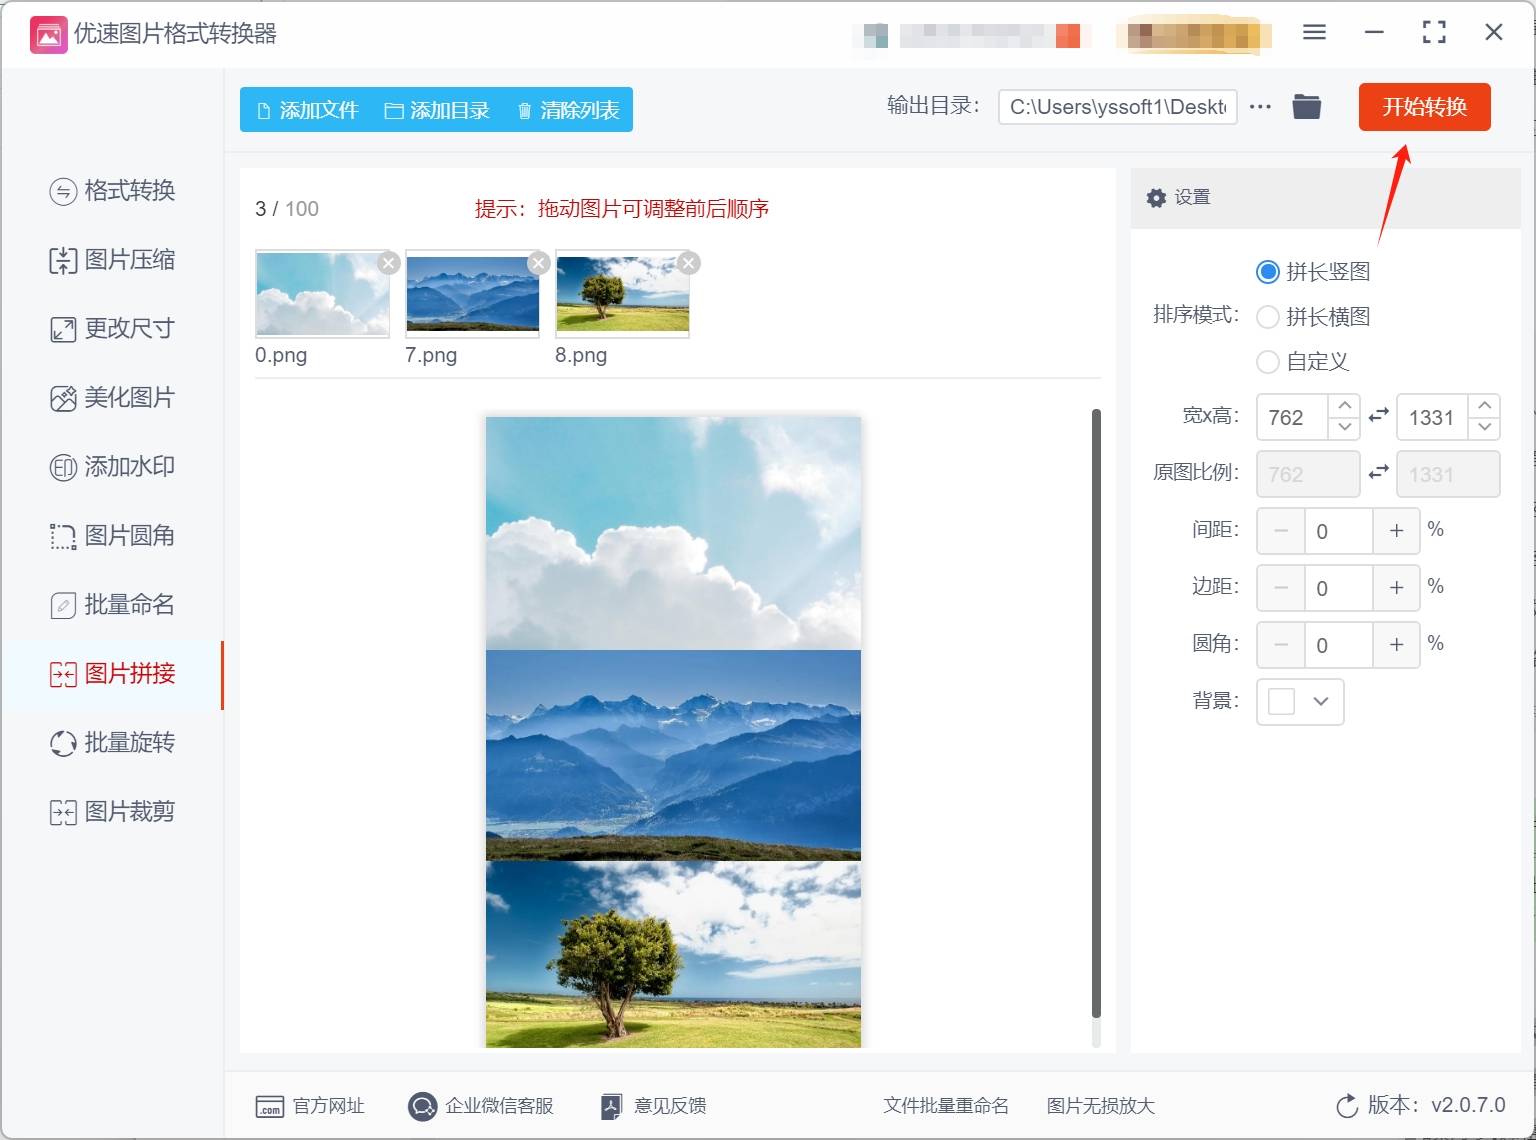The width and height of the screenshot is (1536, 1140).
Task: Open 文件批量重命名 link
Action: point(946,1106)
